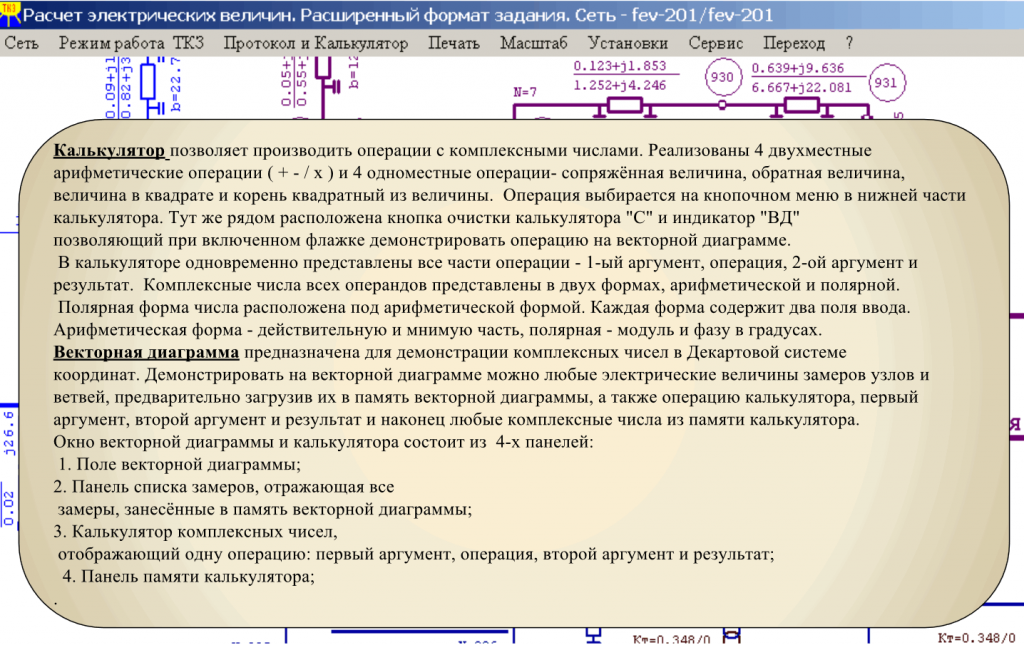Select node 930 on the network diagram

[722, 77]
